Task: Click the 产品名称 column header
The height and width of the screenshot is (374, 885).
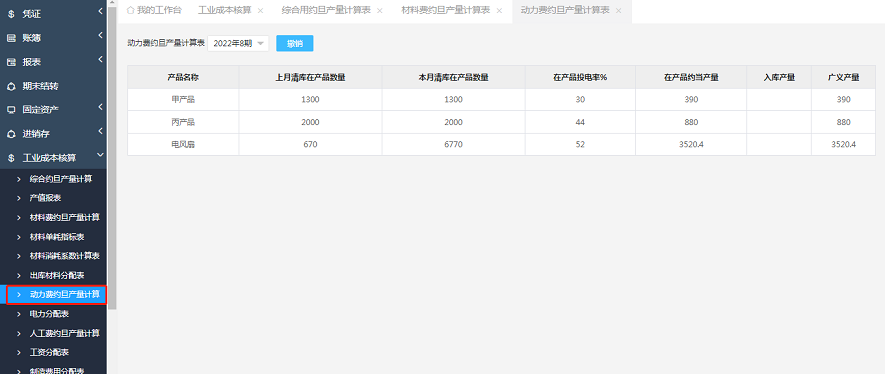Action: [183, 77]
